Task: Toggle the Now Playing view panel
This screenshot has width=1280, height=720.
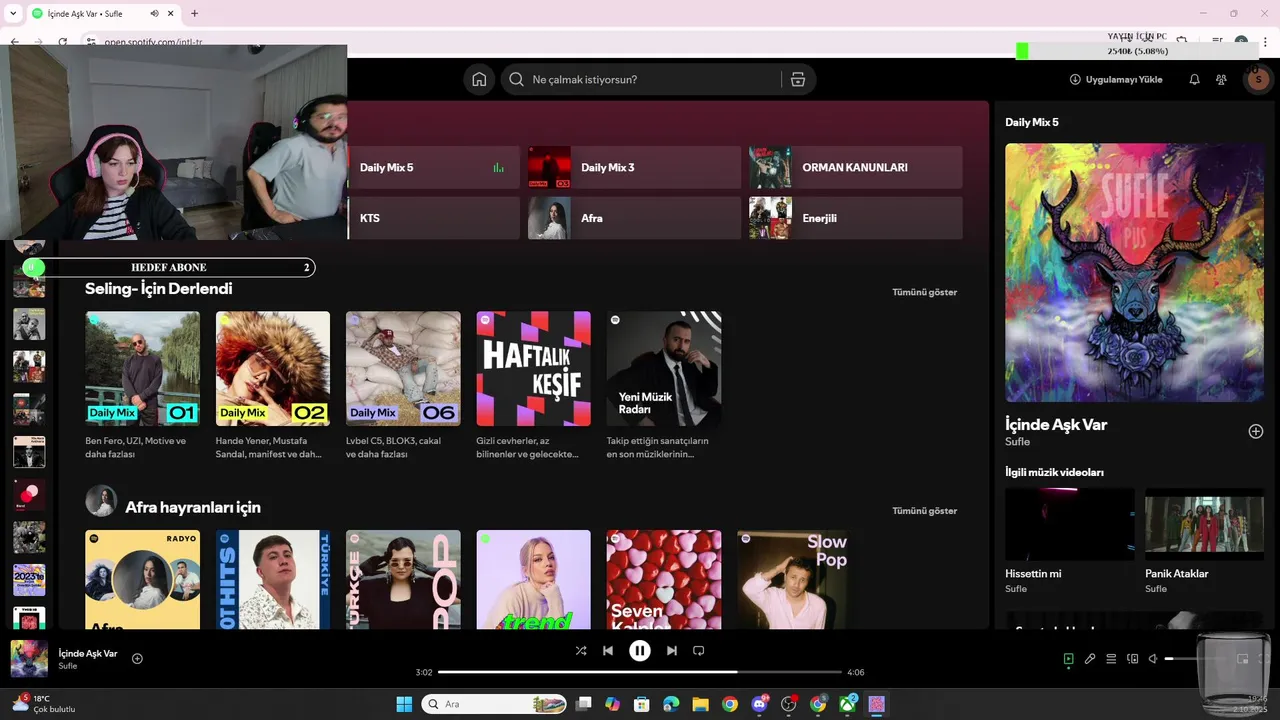Action: (x=1068, y=659)
